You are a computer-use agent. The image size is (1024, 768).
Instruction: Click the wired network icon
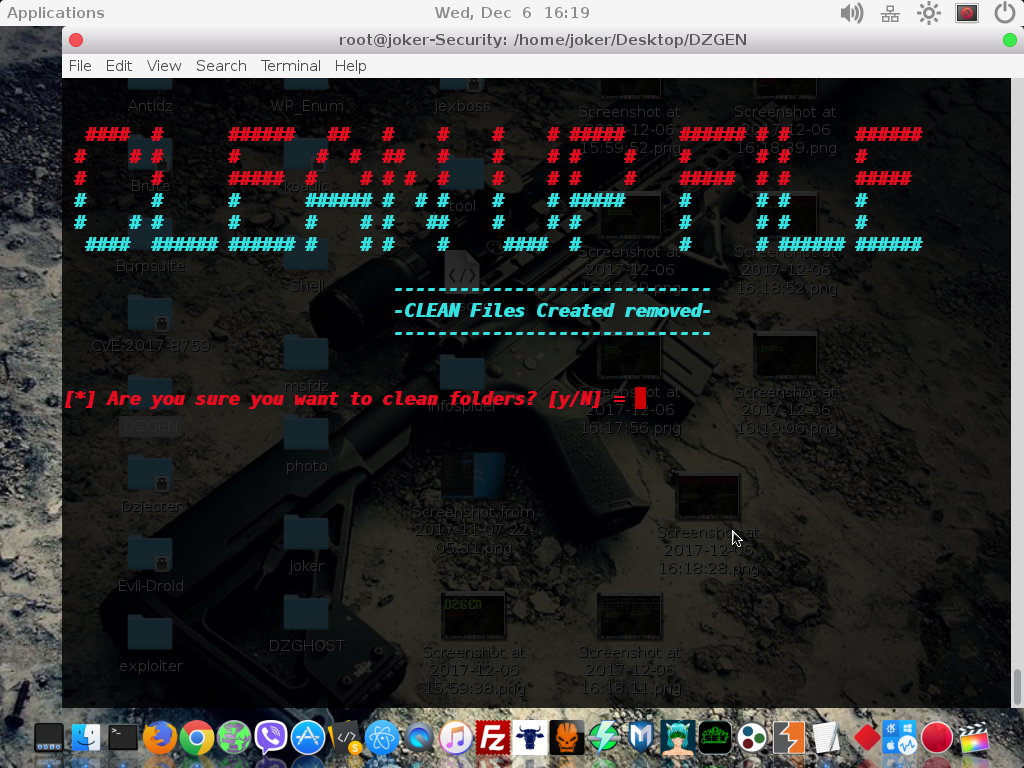[890, 13]
